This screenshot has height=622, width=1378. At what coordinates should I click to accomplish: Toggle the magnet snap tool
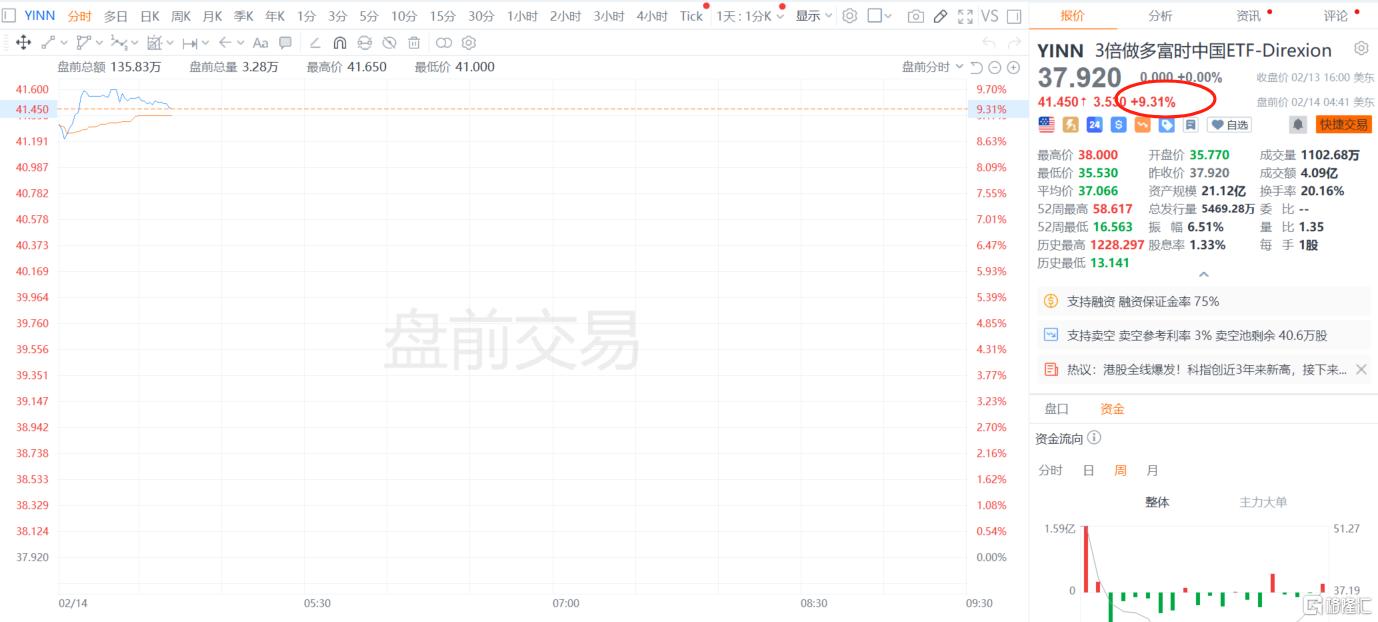(x=340, y=43)
